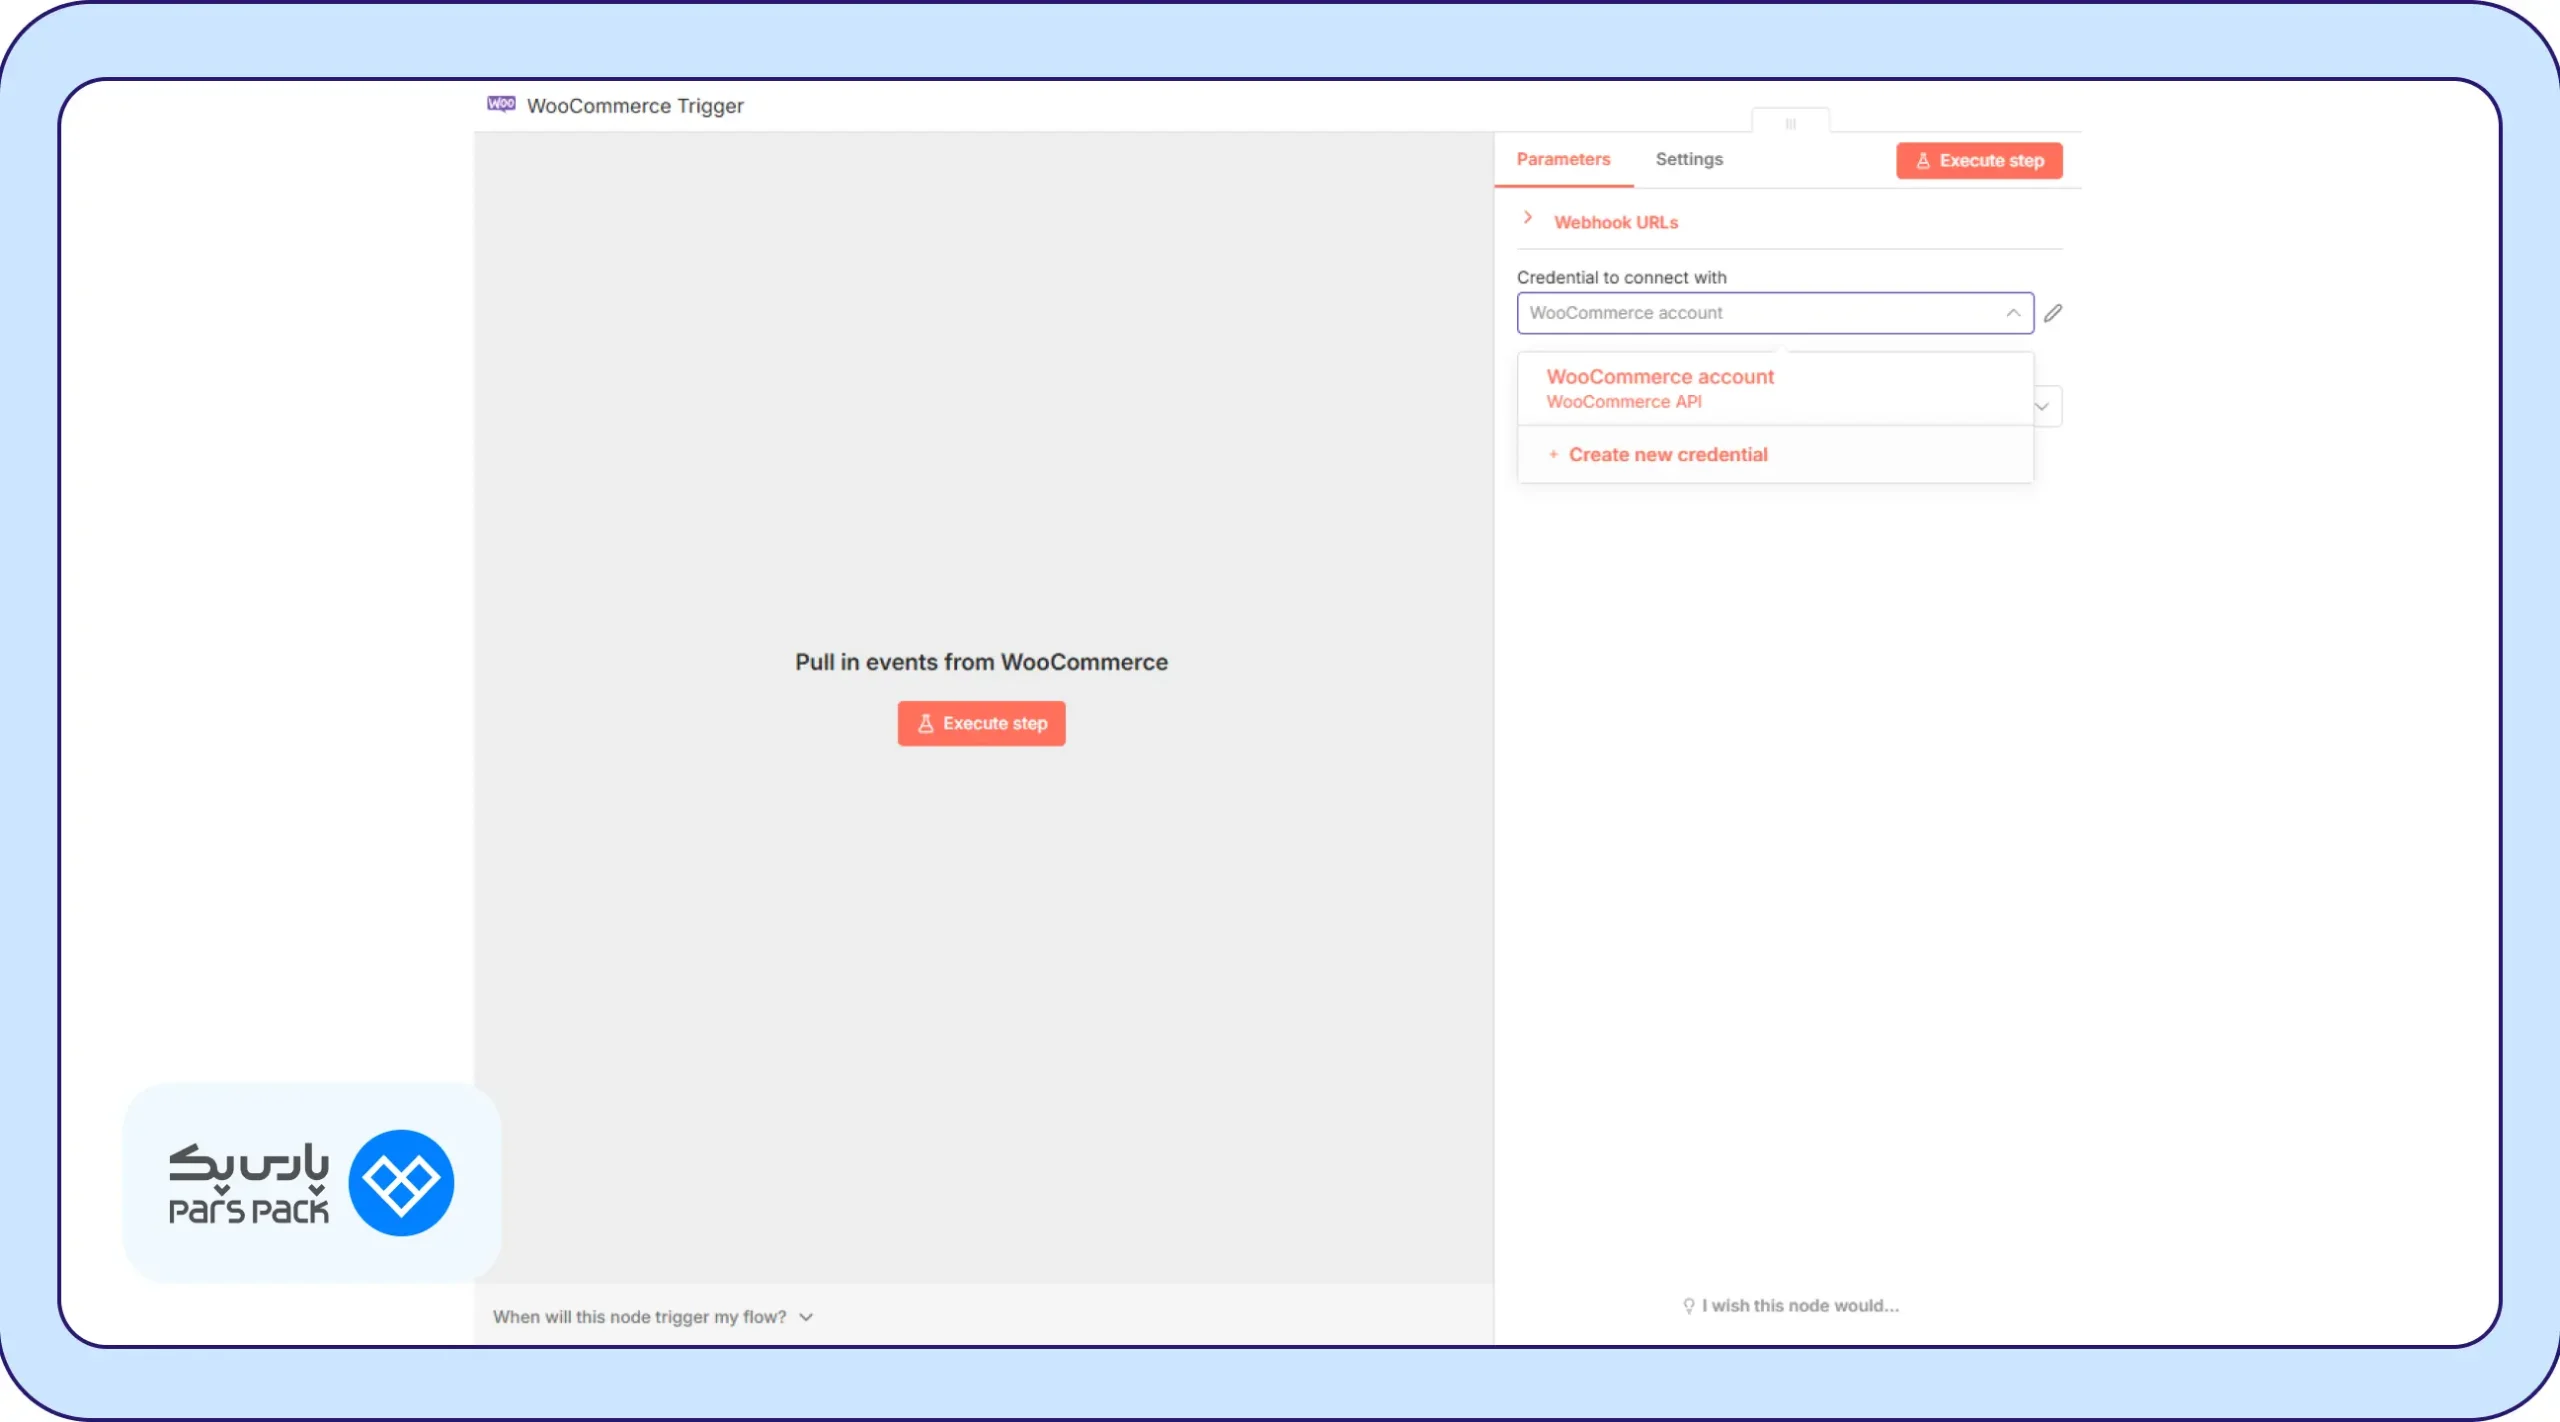
Task: Click the lightbulb feedback icon
Action: [x=1689, y=1306]
